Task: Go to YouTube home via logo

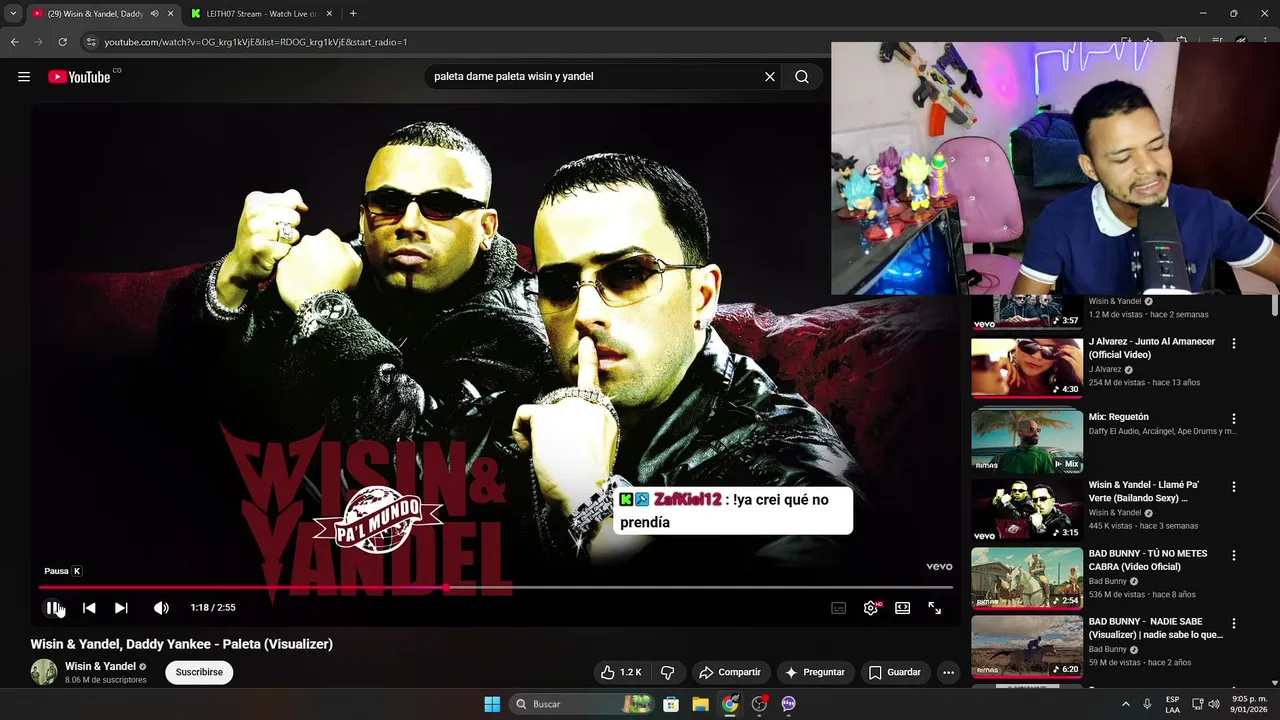Action: click(79, 77)
